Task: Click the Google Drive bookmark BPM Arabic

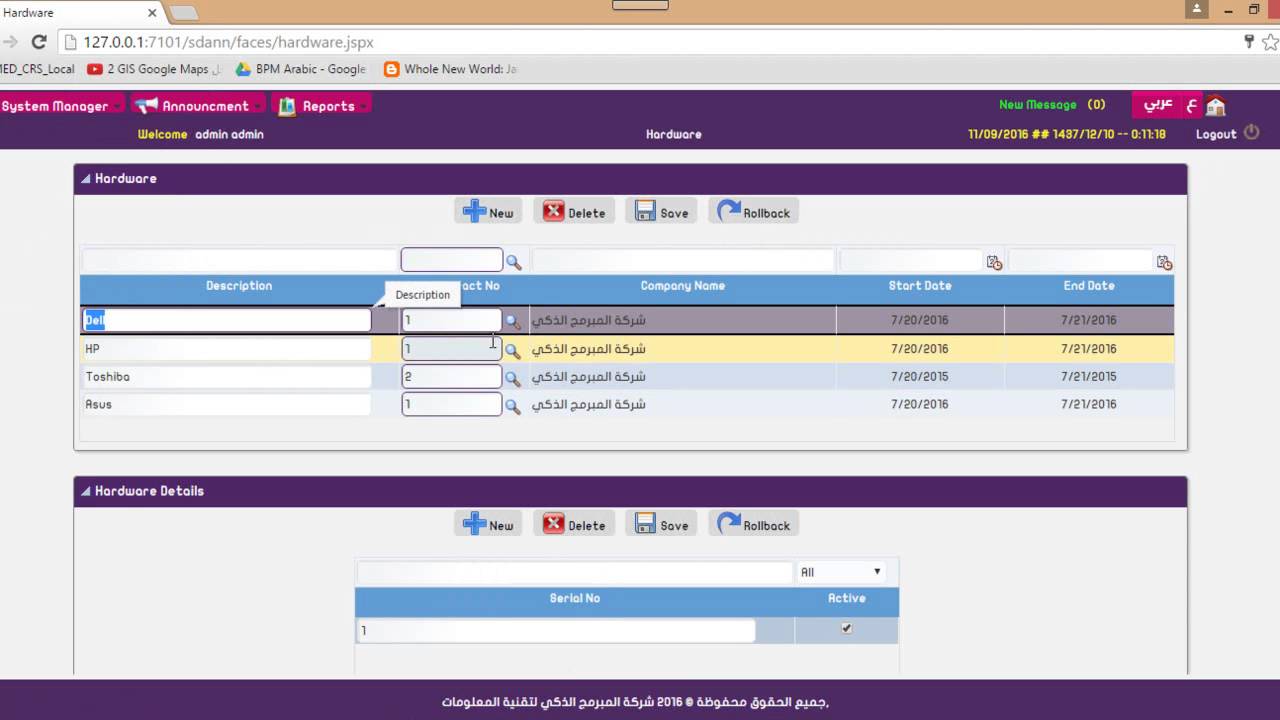Action: pyautogui.click(x=301, y=69)
